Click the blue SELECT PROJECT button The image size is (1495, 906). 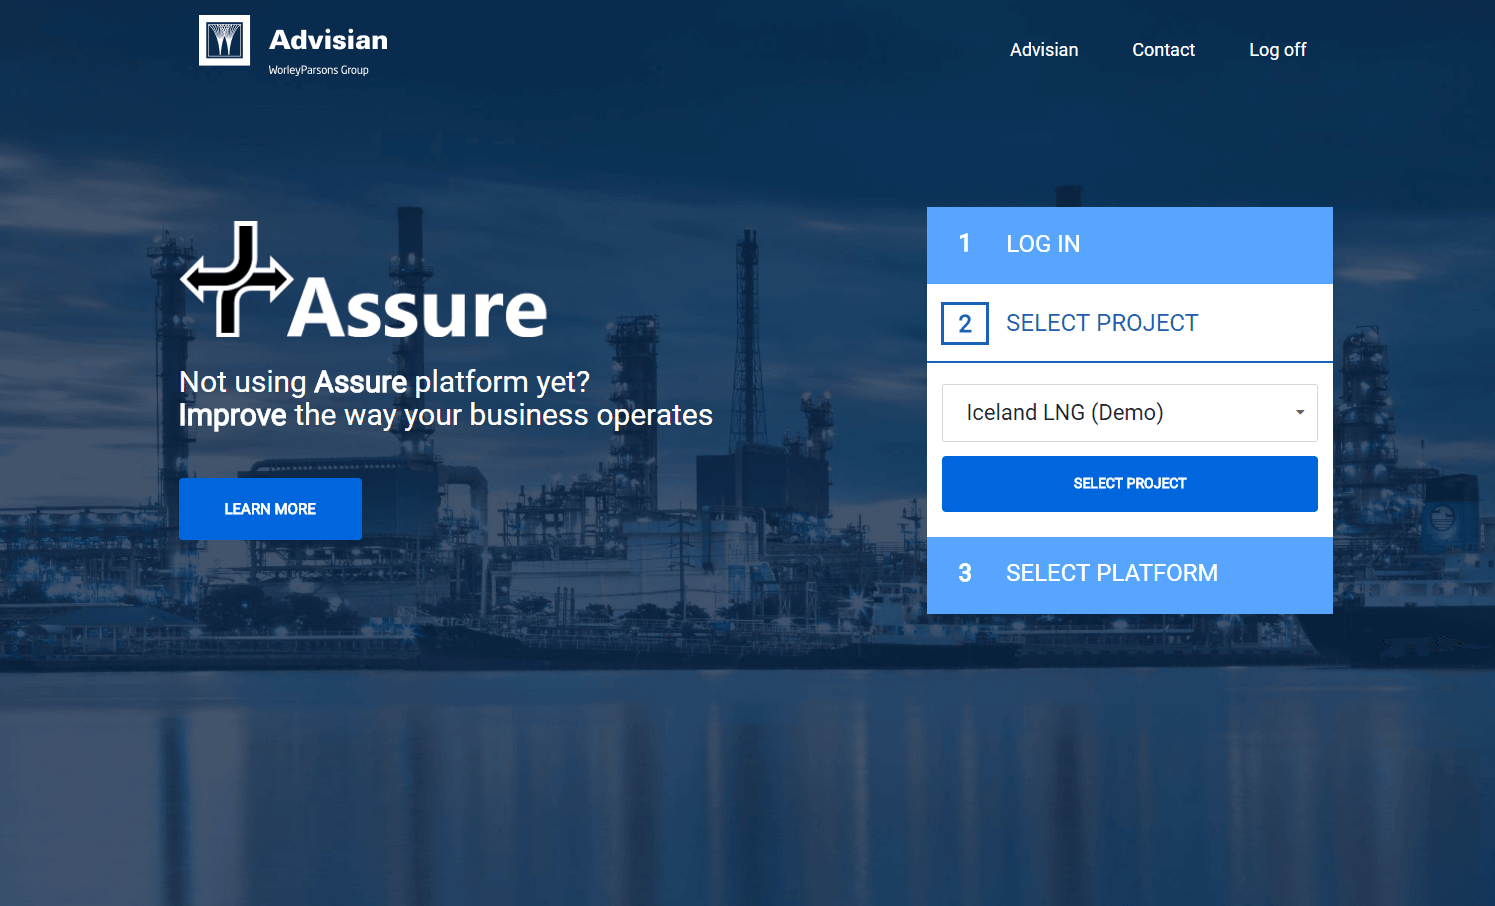[x=1130, y=484]
